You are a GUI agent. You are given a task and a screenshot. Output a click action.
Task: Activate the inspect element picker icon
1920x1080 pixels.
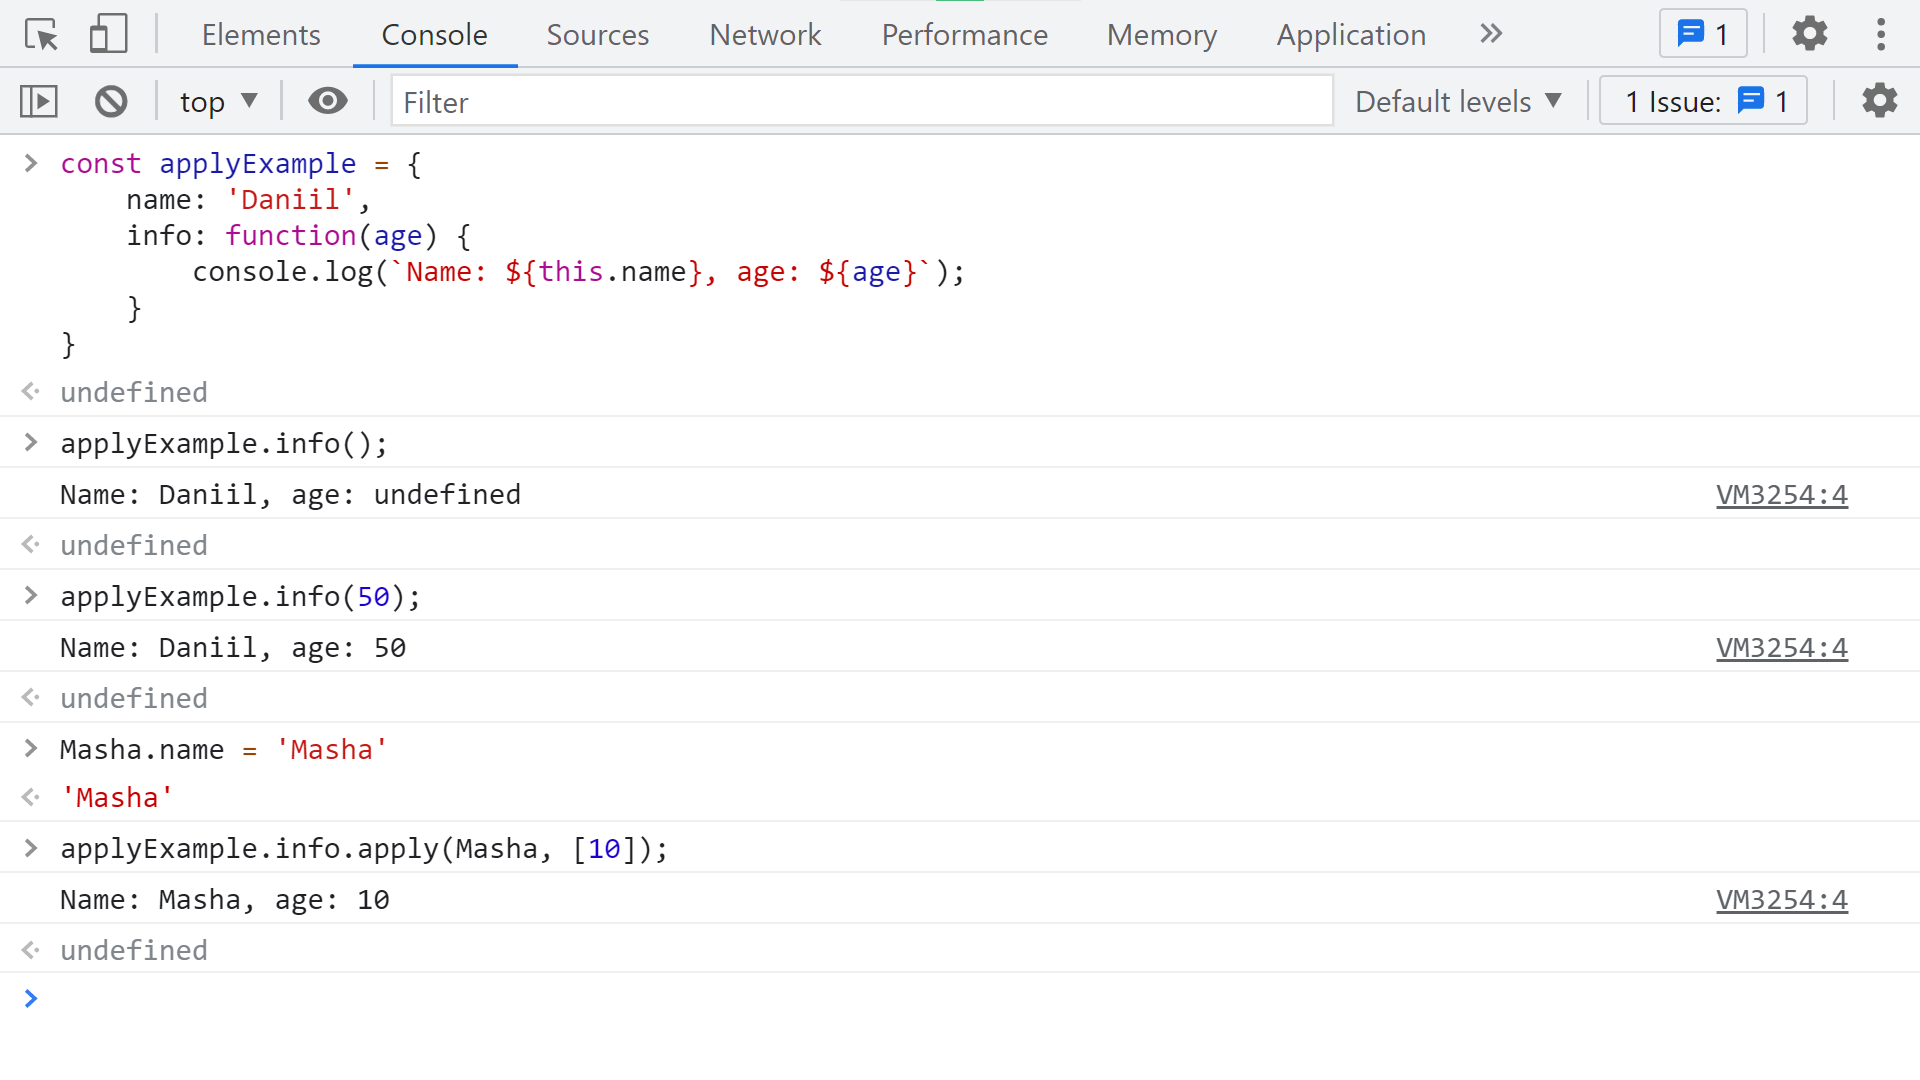click(x=41, y=35)
